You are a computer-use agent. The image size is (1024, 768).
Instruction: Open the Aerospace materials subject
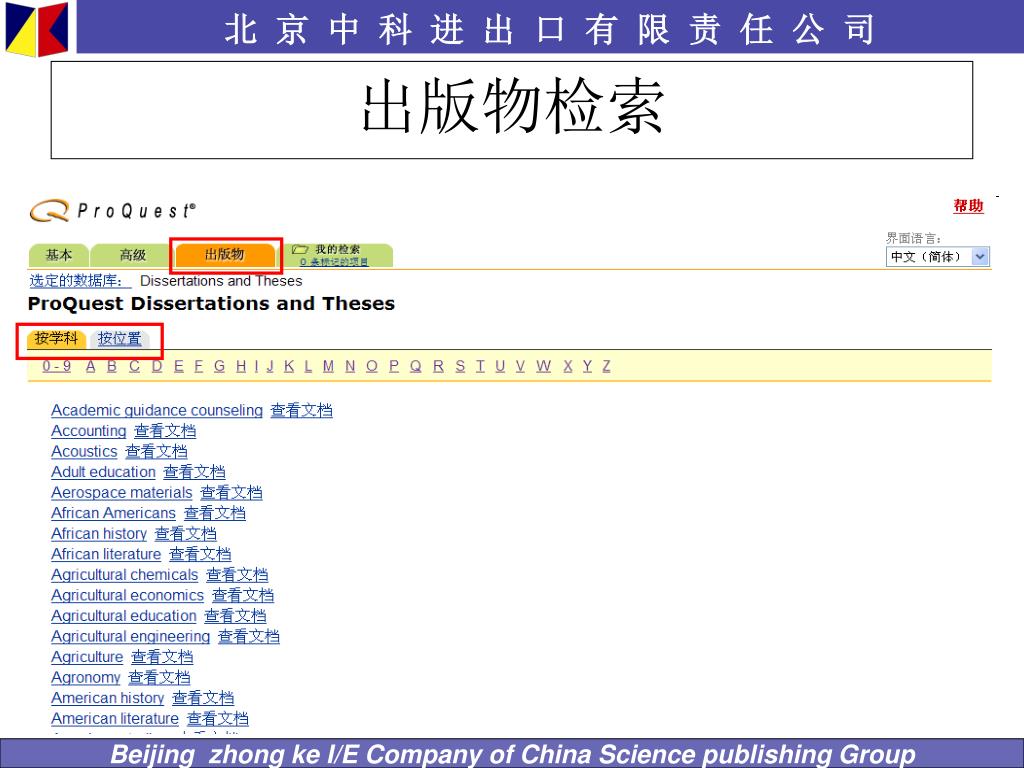tap(121, 492)
